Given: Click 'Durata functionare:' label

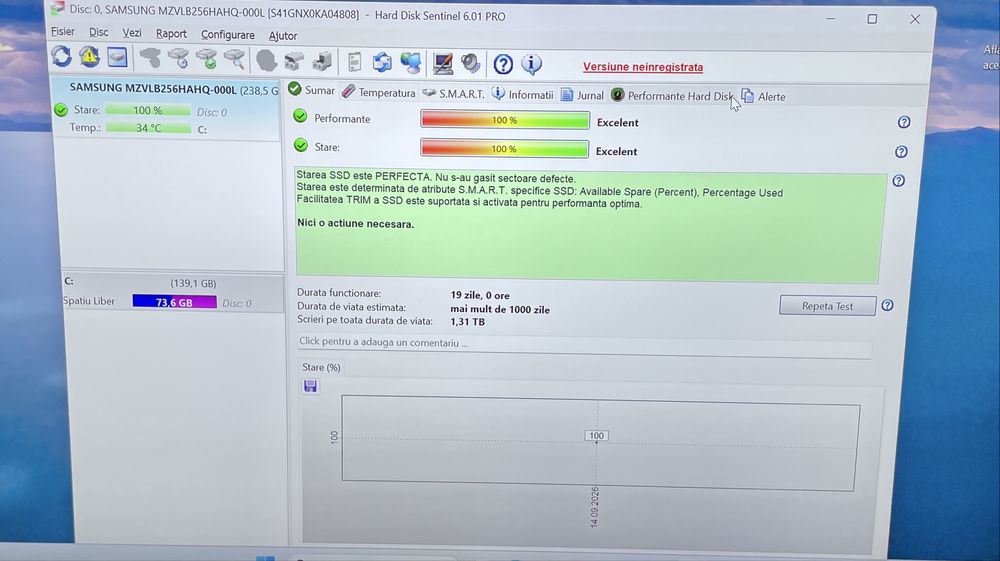Looking at the screenshot, I should 339,293.
